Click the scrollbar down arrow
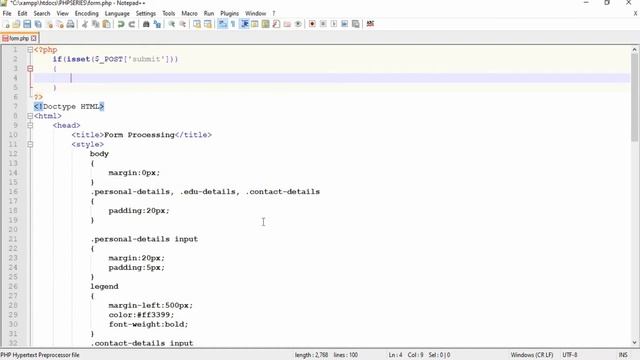The height and width of the screenshot is (360, 640). 634,343
